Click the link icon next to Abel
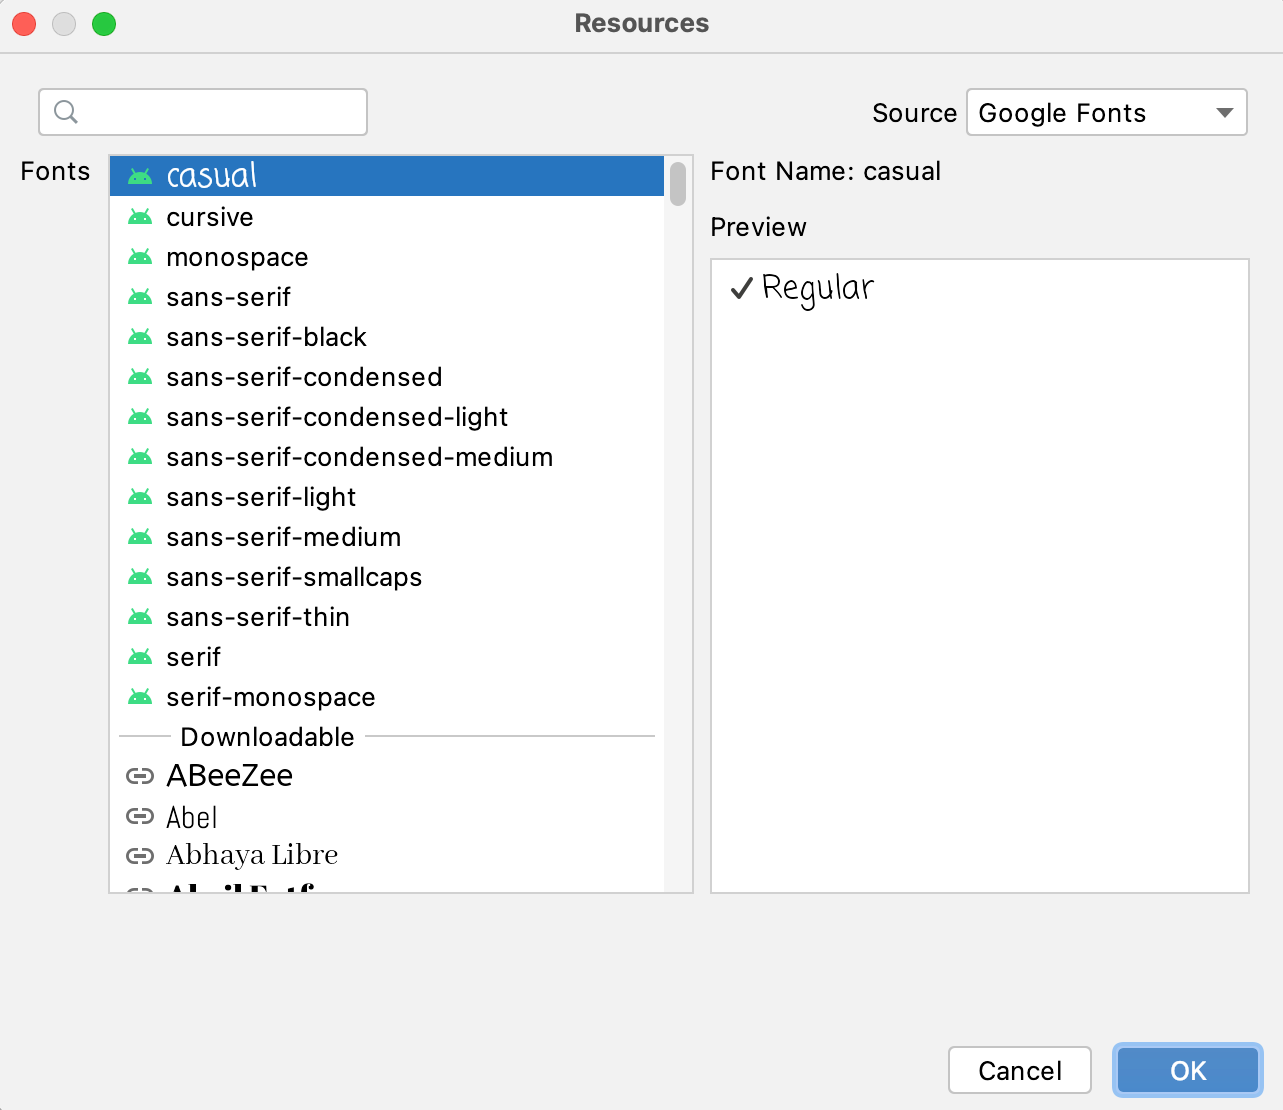Image resolution: width=1283 pixels, height=1110 pixels. [140, 817]
